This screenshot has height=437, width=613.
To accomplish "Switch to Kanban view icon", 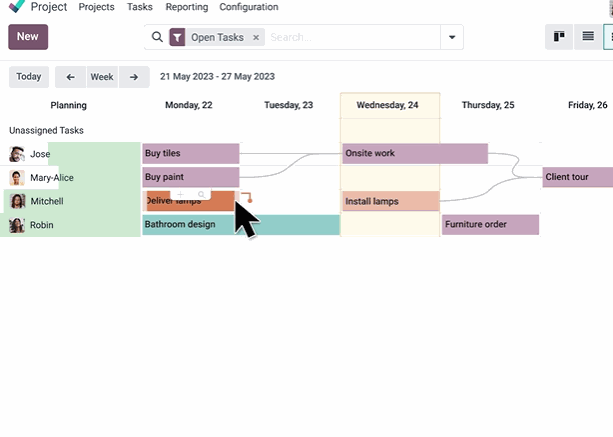I will [559, 37].
